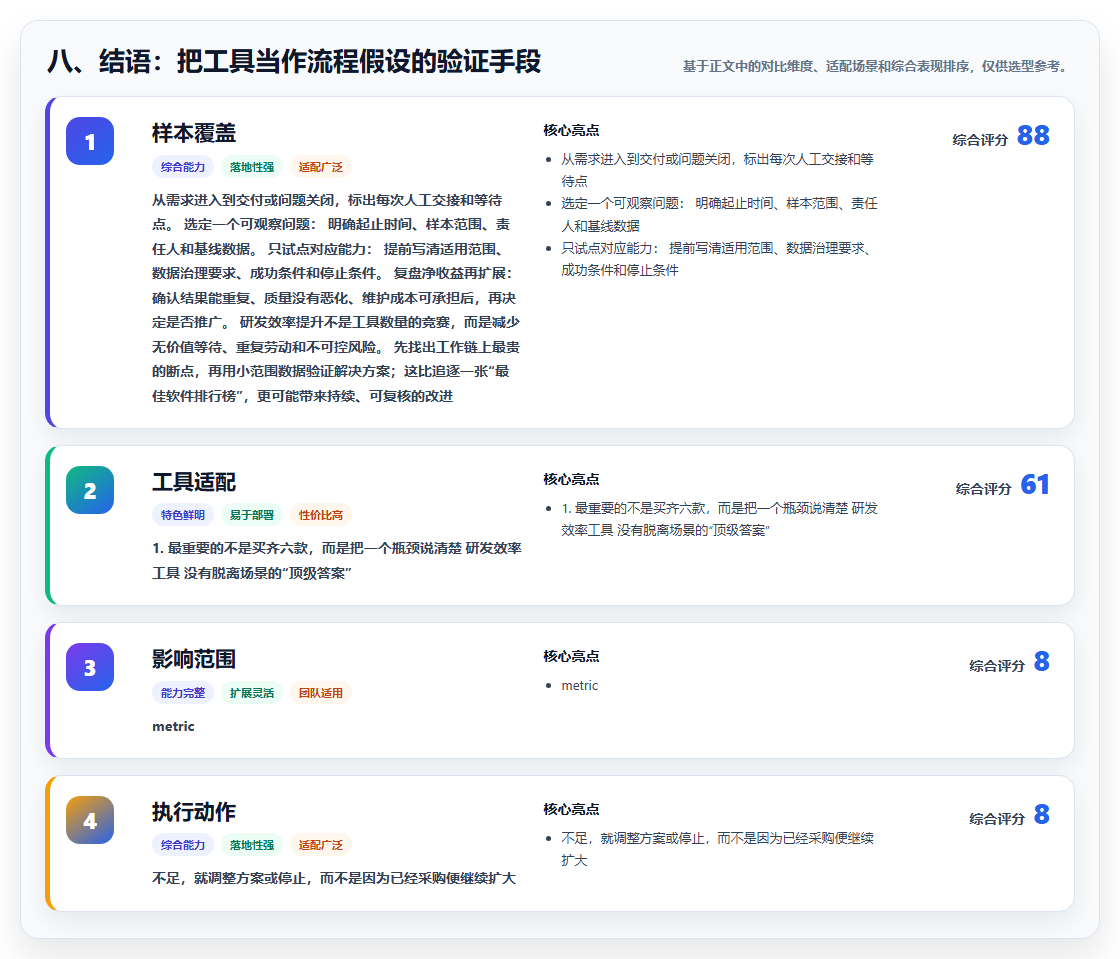Viewport: 1120px width, 959px height.
Task: Open the 执行动作 card title
Action: (194, 812)
